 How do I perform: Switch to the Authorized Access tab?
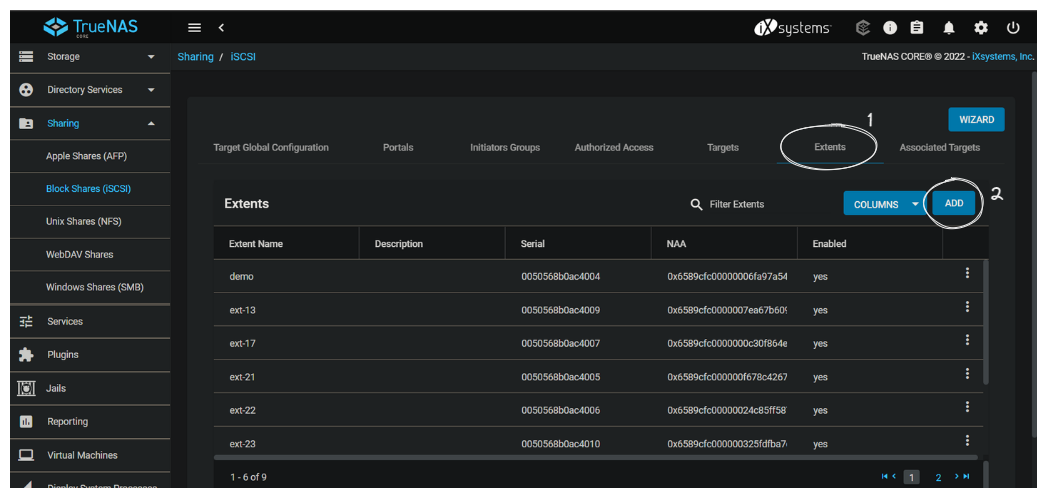pyautogui.click(x=614, y=148)
